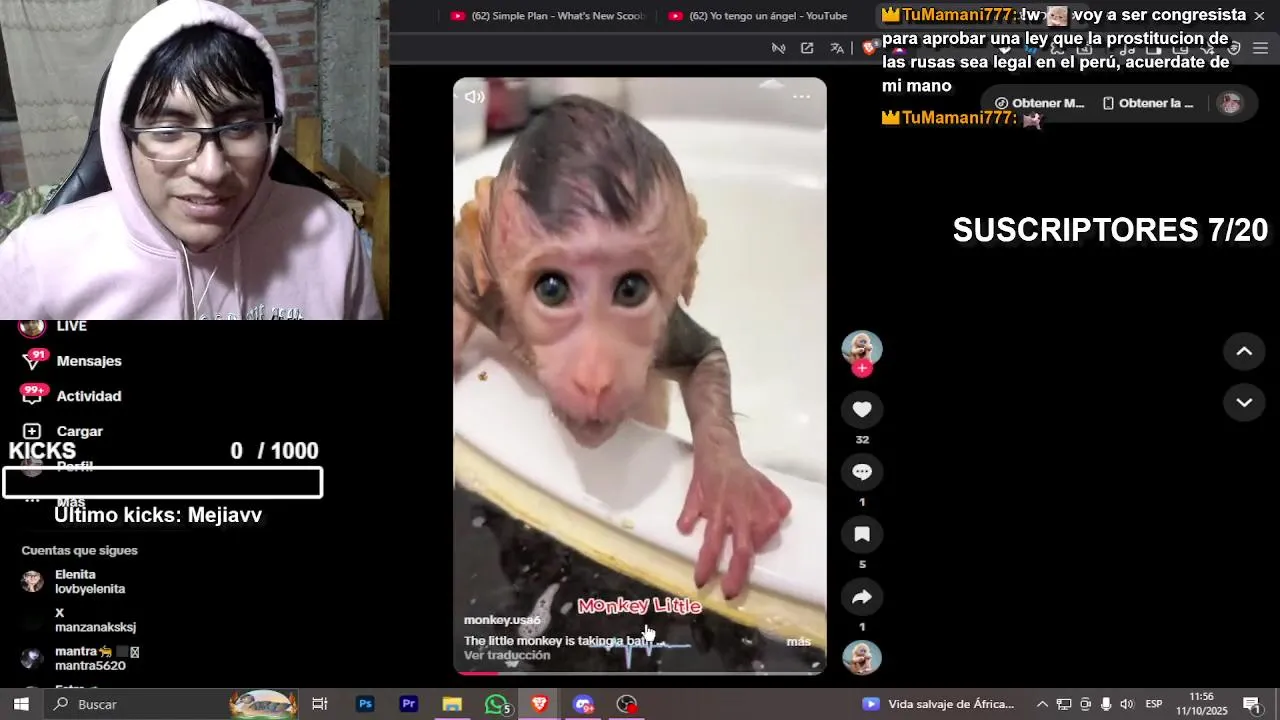Open followed account Elenita lovbyelenita
Screen dimensions: 1280x720
[x=90, y=582]
